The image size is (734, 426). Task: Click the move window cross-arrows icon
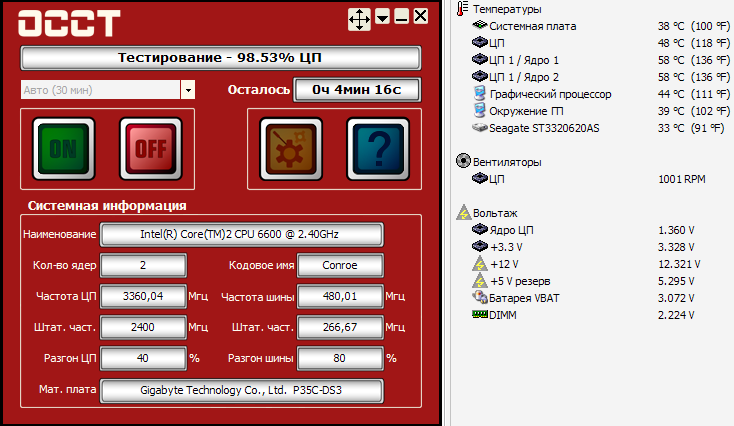click(x=360, y=20)
